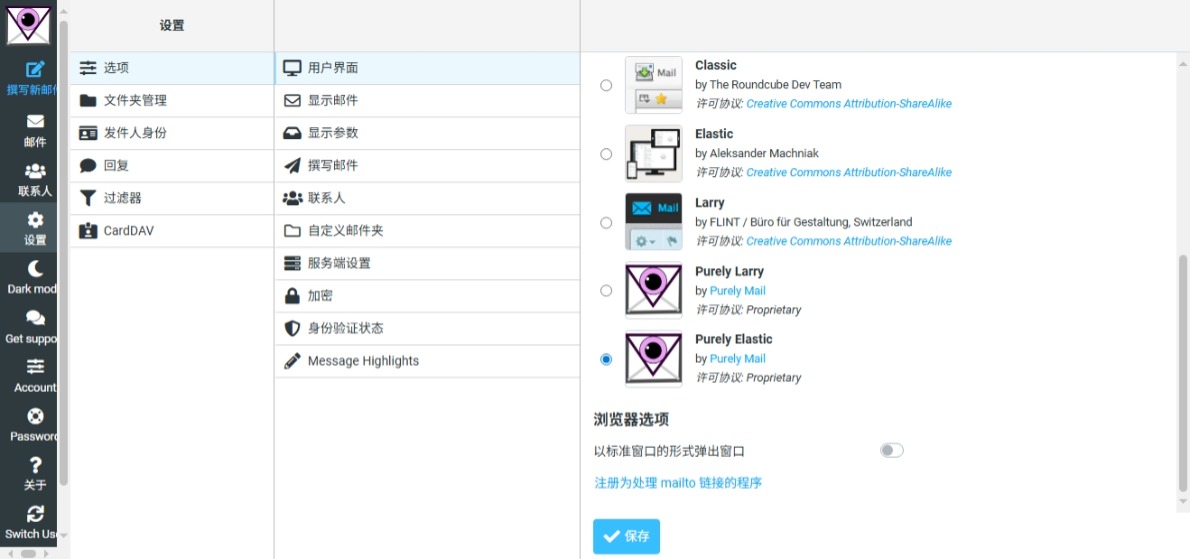
Task: Open the 联系人 contacts group icon
Action: (35, 171)
